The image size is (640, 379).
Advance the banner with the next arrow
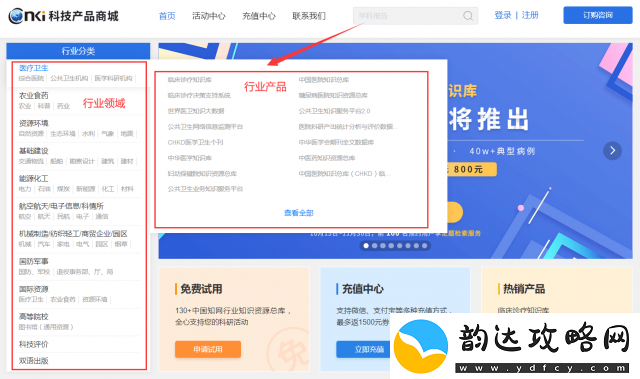point(612,151)
